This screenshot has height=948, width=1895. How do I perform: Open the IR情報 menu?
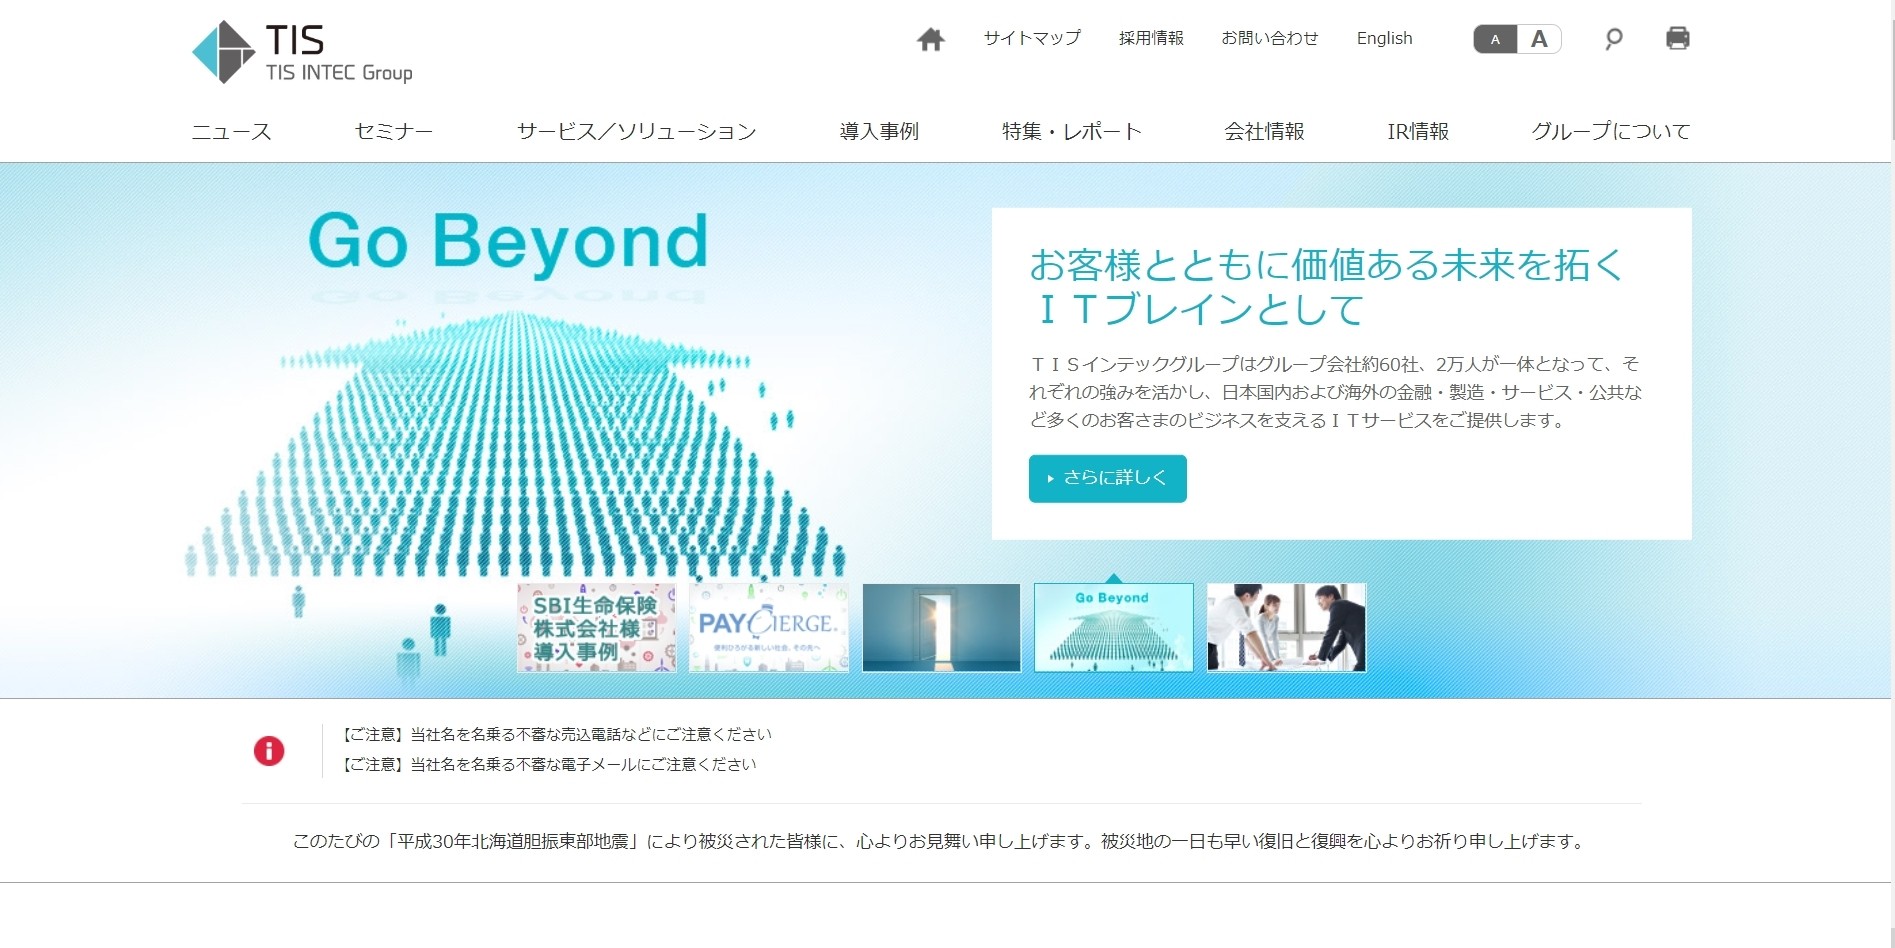coord(1418,131)
